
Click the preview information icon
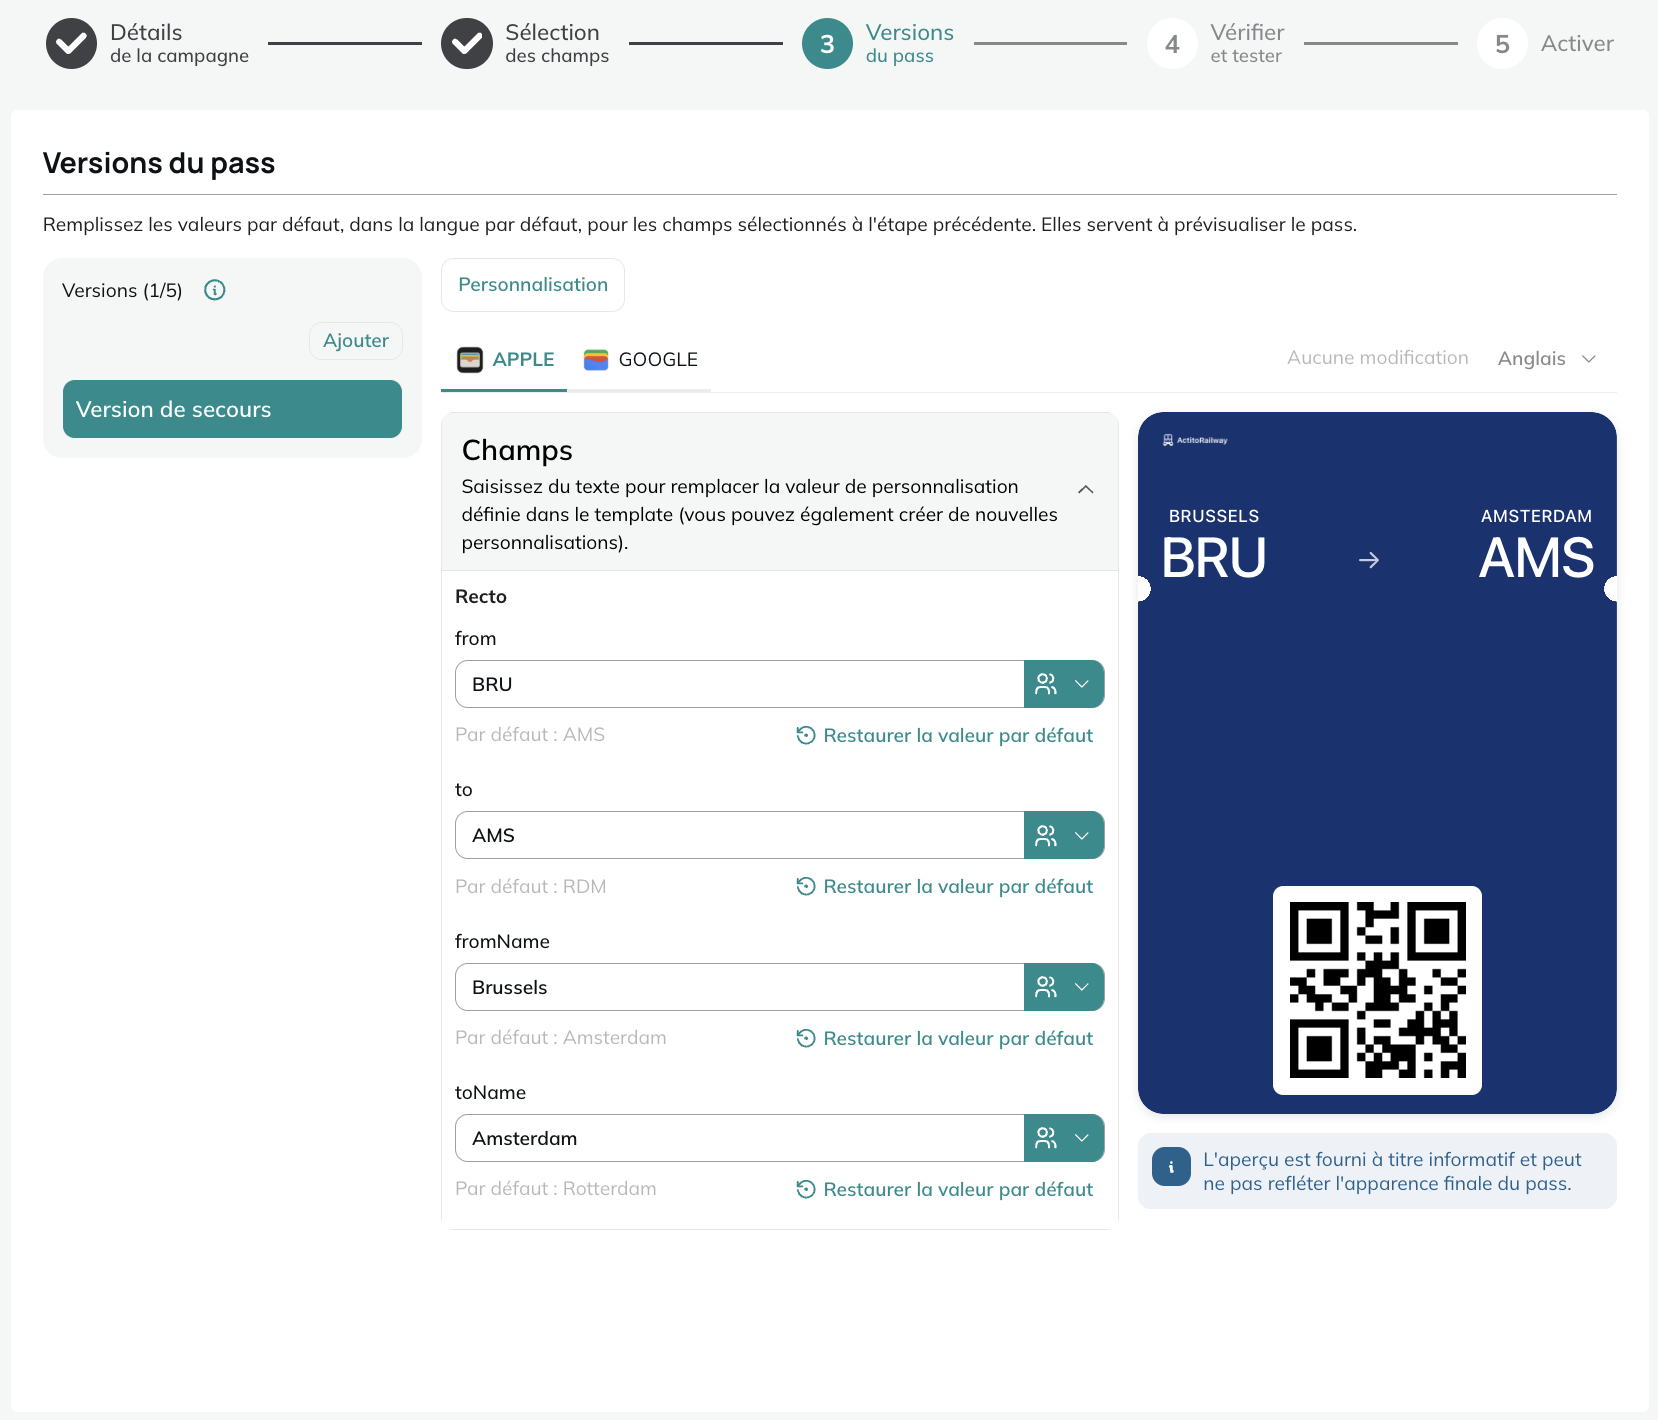coord(1171,1166)
